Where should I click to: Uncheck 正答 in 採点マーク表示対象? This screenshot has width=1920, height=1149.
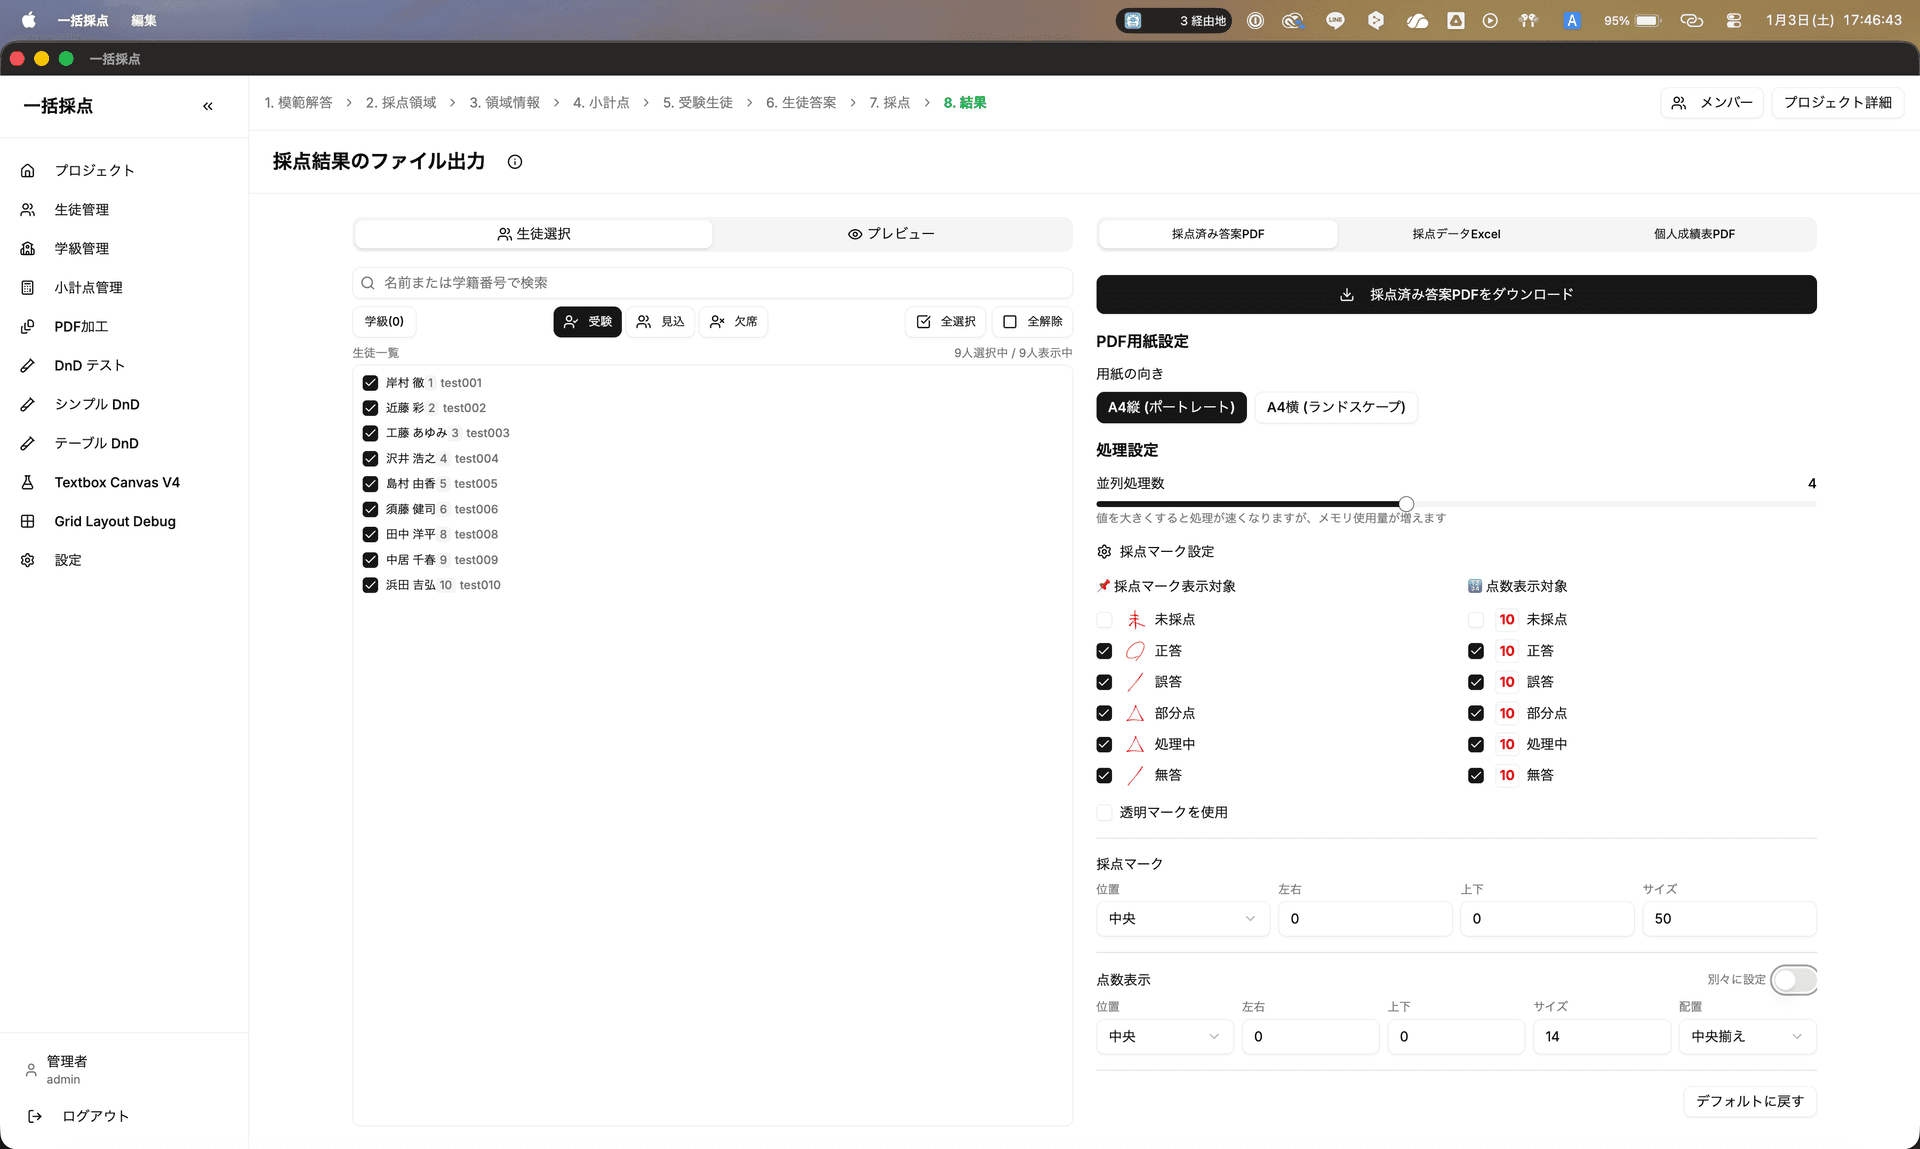click(1104, 651)
